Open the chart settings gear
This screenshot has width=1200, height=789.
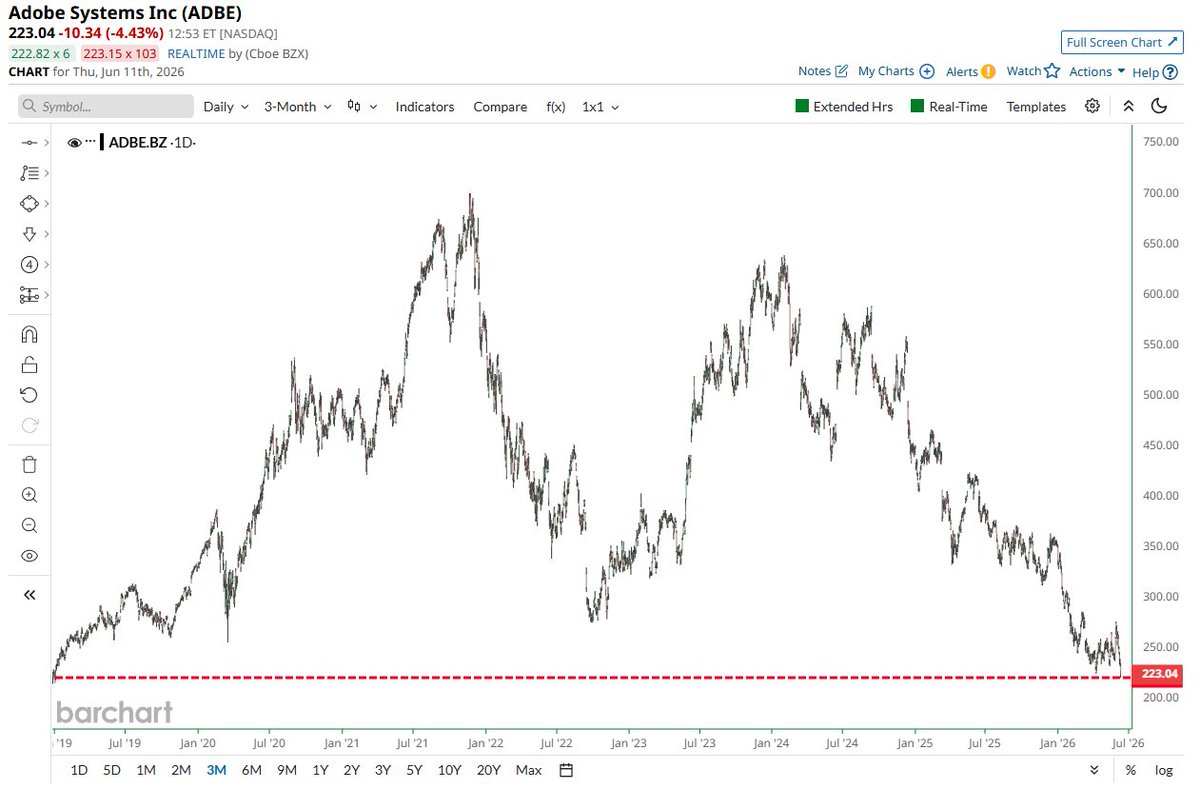pyautogui.click(x=1093, y=106)
